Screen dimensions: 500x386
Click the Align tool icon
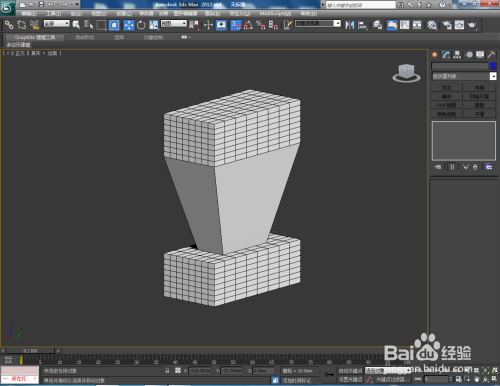coord(362,25)
